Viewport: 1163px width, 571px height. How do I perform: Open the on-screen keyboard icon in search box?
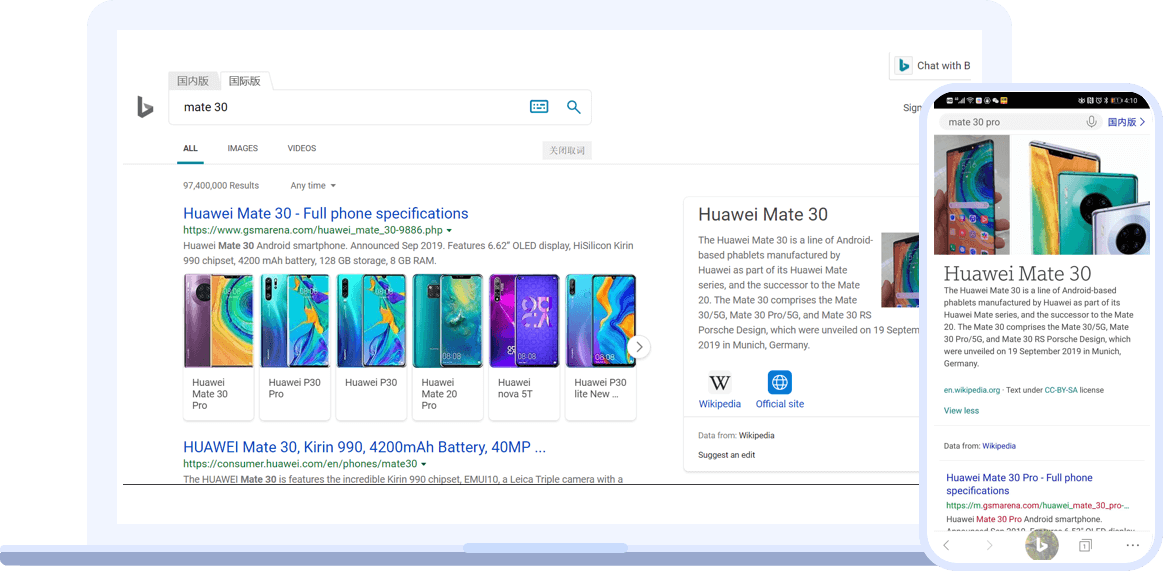[x=539, y=107]
